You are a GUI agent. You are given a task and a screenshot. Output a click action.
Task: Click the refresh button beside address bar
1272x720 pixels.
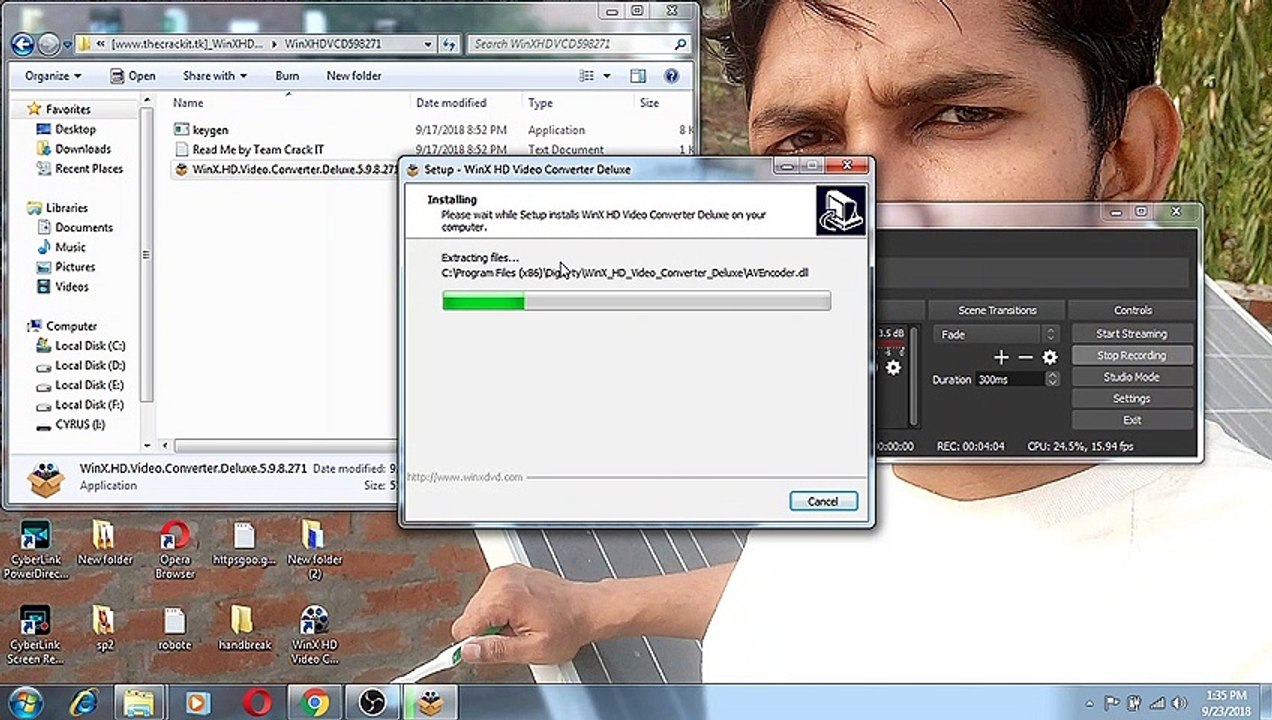pyautogui.click(x=450, y=44)
